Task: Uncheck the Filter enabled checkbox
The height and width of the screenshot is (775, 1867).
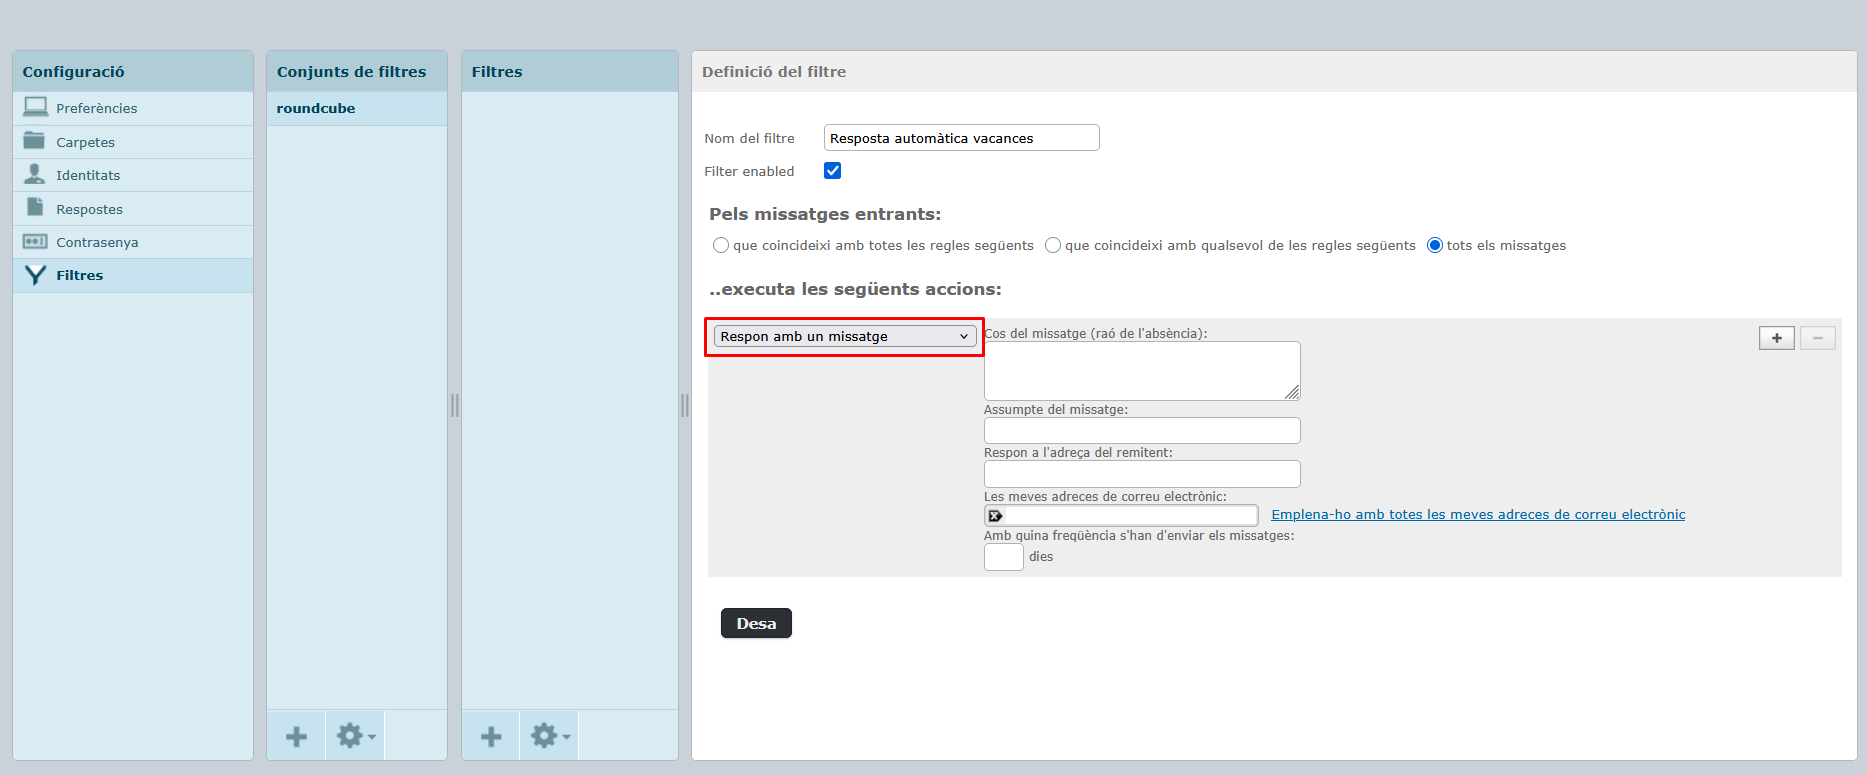Action: coord(832,170)
